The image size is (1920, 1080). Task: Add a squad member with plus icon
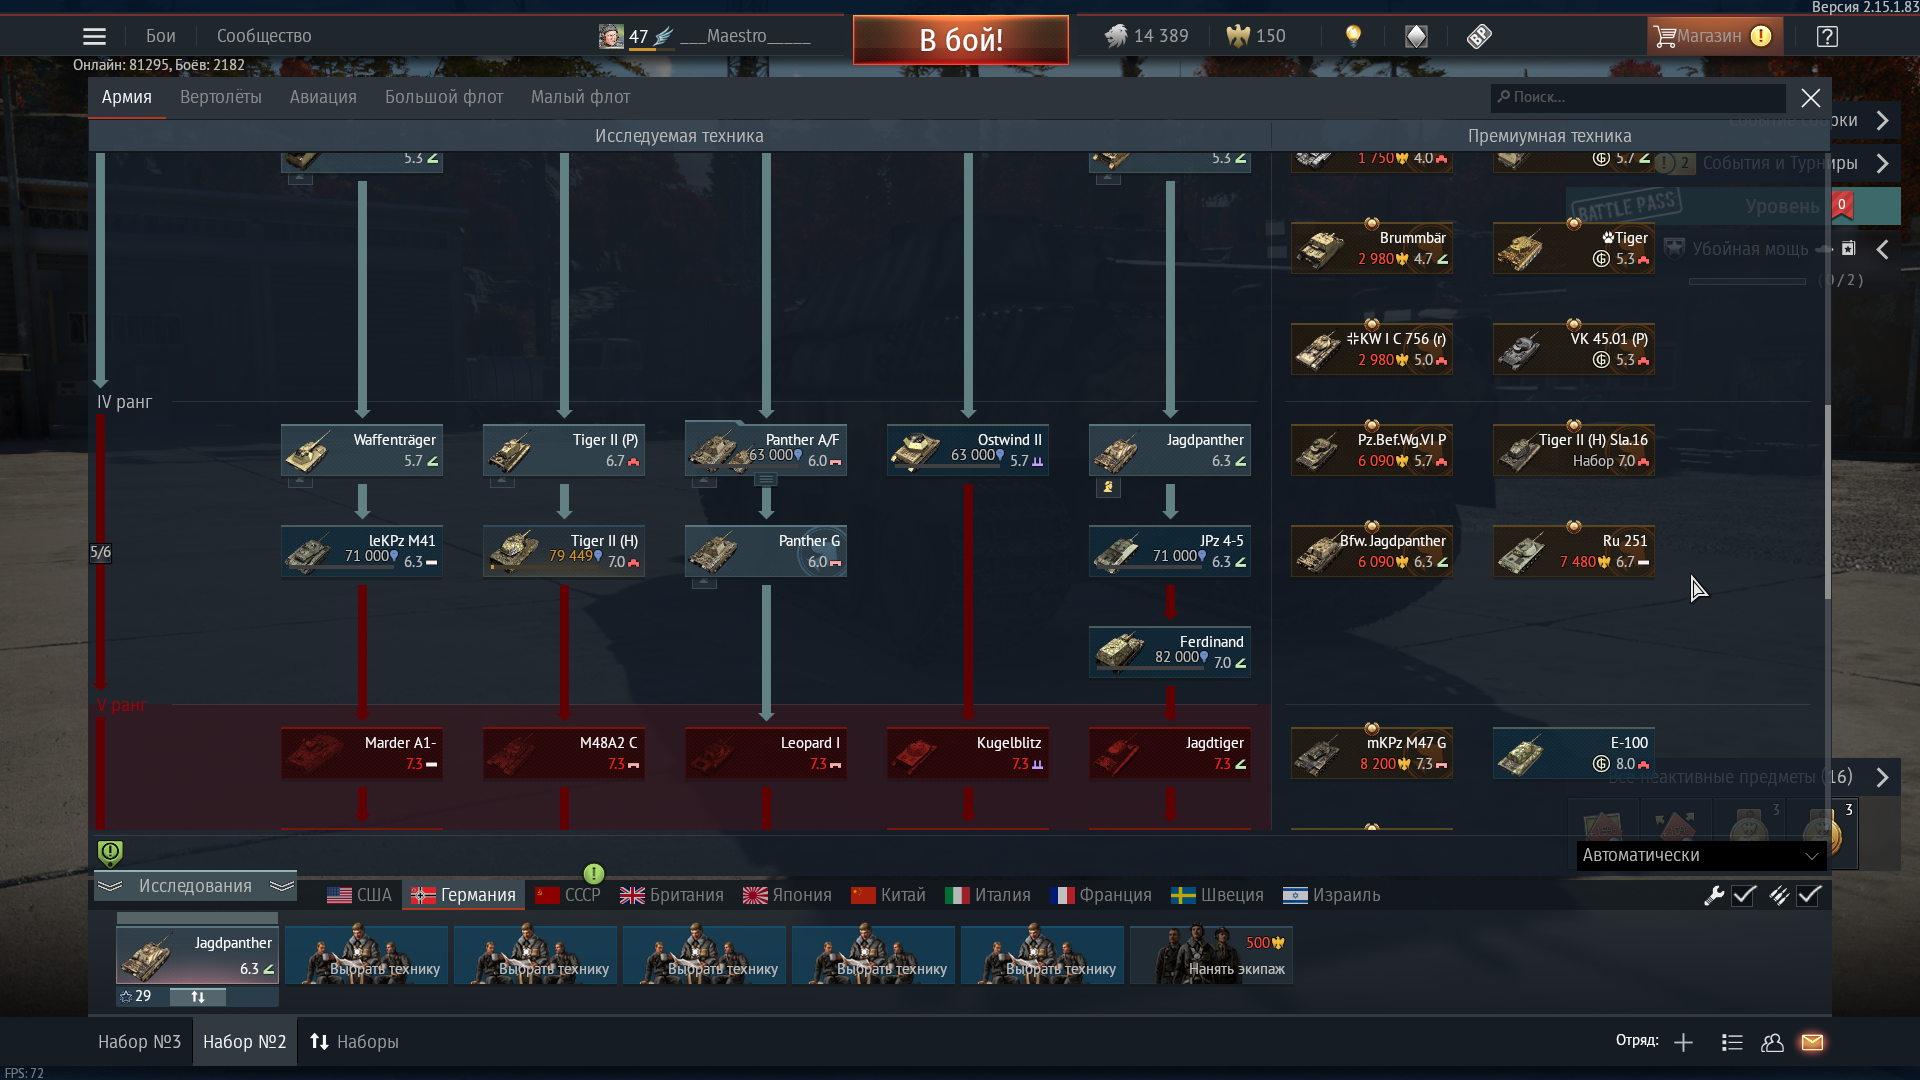coord(1683,1043)
